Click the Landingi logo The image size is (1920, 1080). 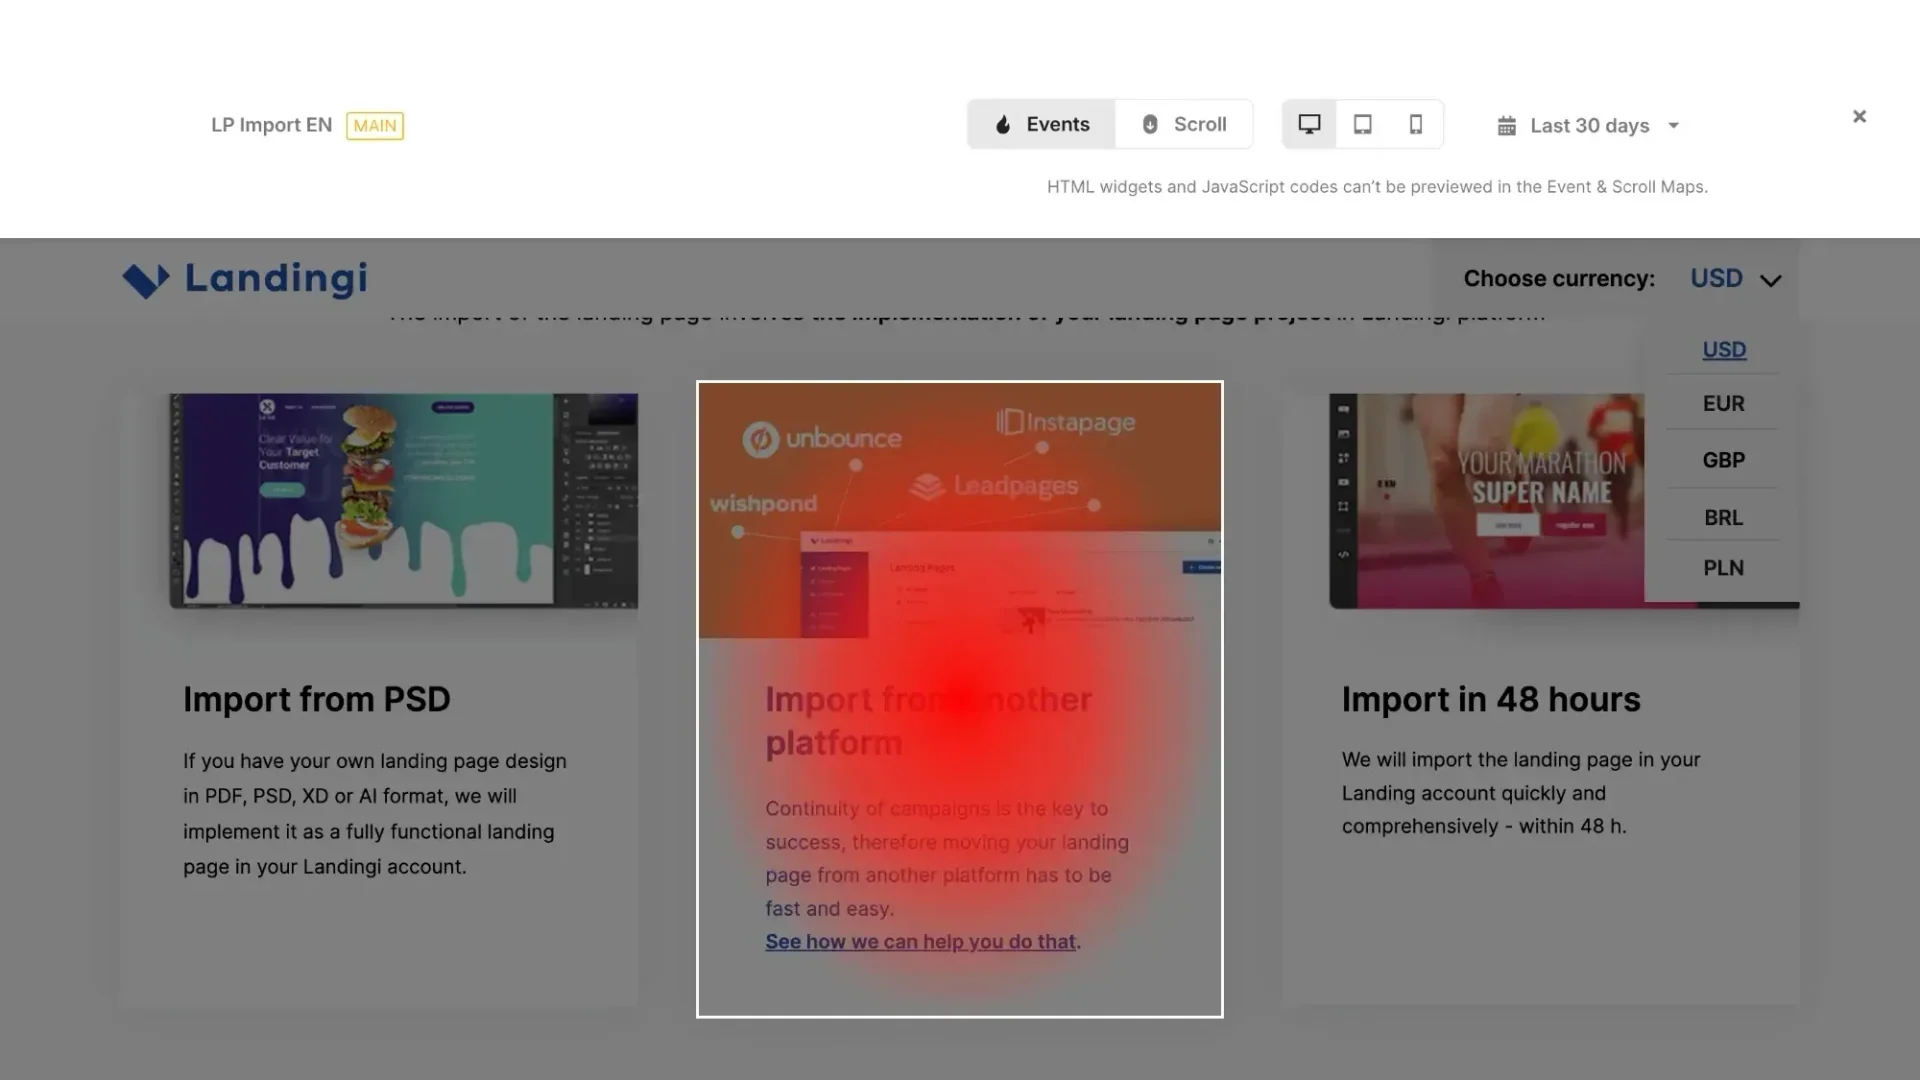click(245, 279)
